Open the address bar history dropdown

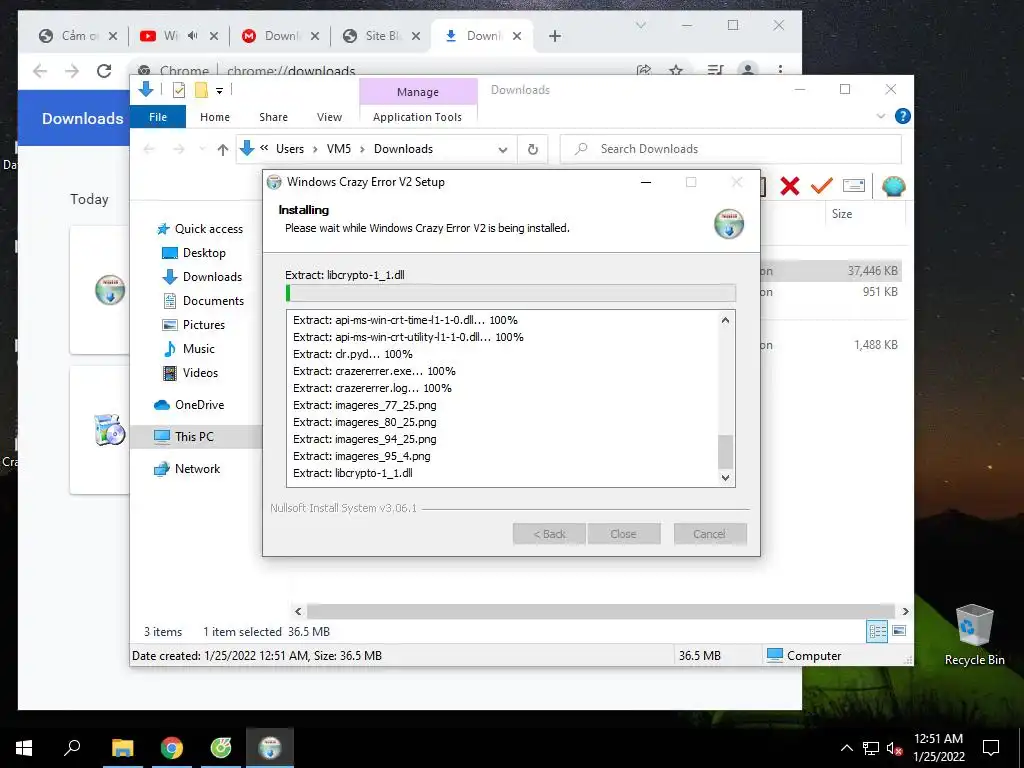[x=503, y=150]
